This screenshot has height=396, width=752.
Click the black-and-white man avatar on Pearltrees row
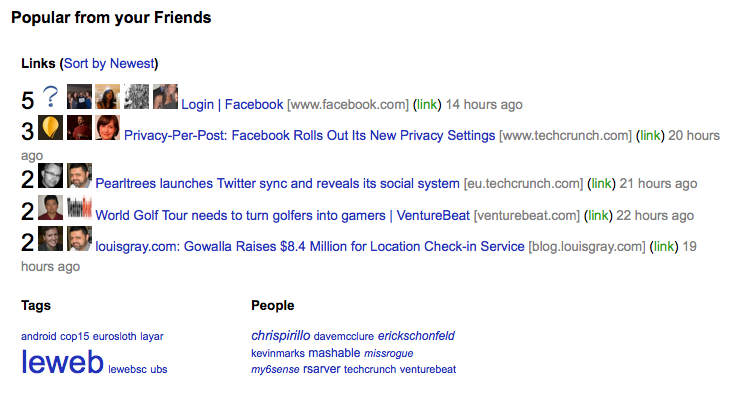(x=50, y=175)
